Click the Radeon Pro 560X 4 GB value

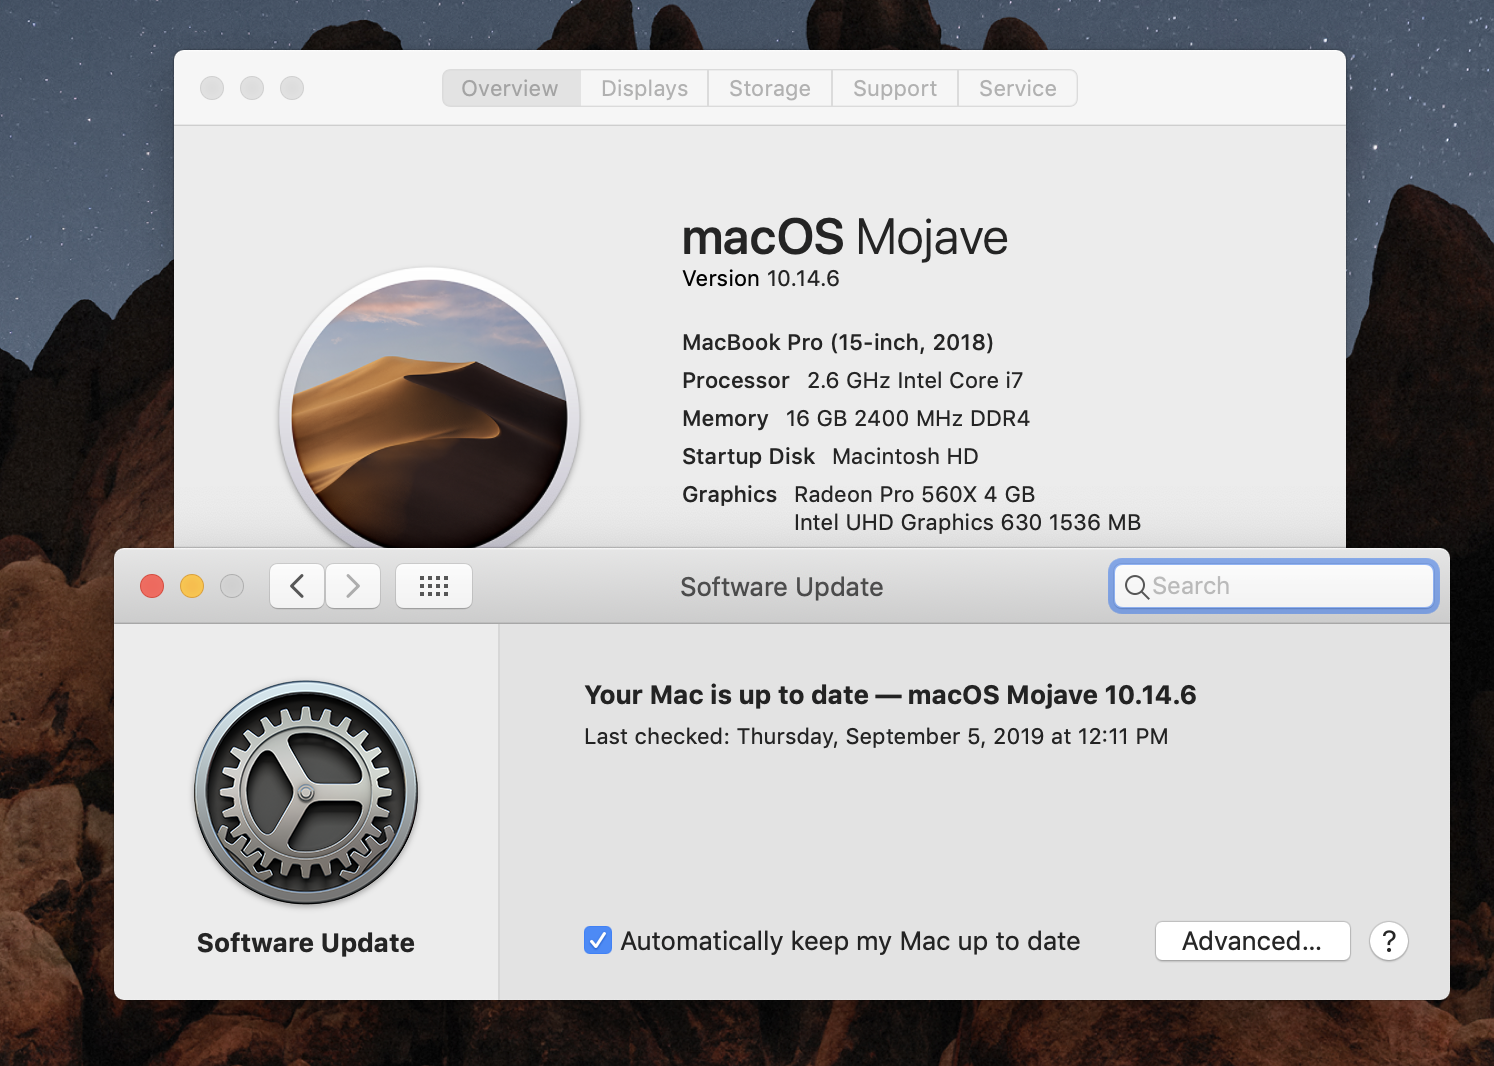[914, 495]
